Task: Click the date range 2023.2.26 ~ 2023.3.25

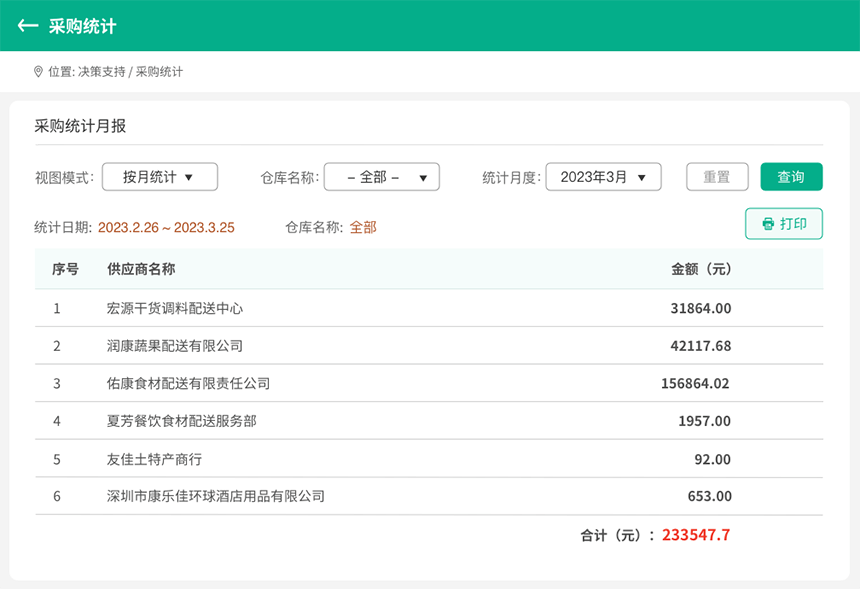Action: pyautogui.click(x=166, y=227)
